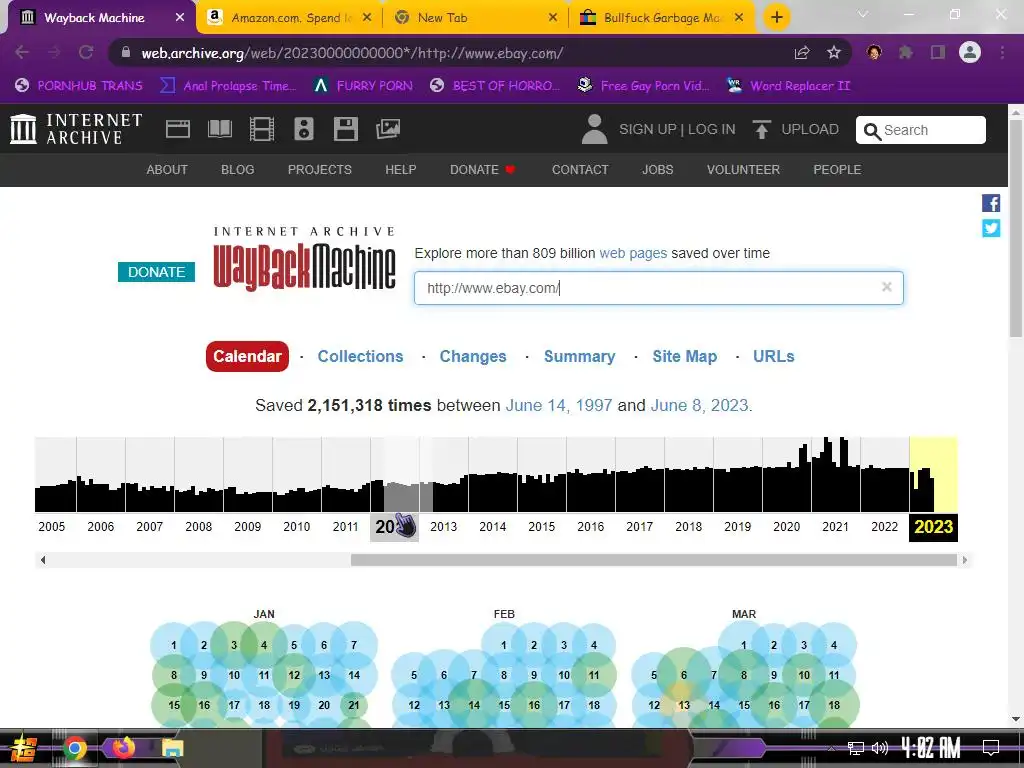This screenshot has height=768, width=1024.
Task: Click timeline scroll right arrow
Action: pos(965,560)
